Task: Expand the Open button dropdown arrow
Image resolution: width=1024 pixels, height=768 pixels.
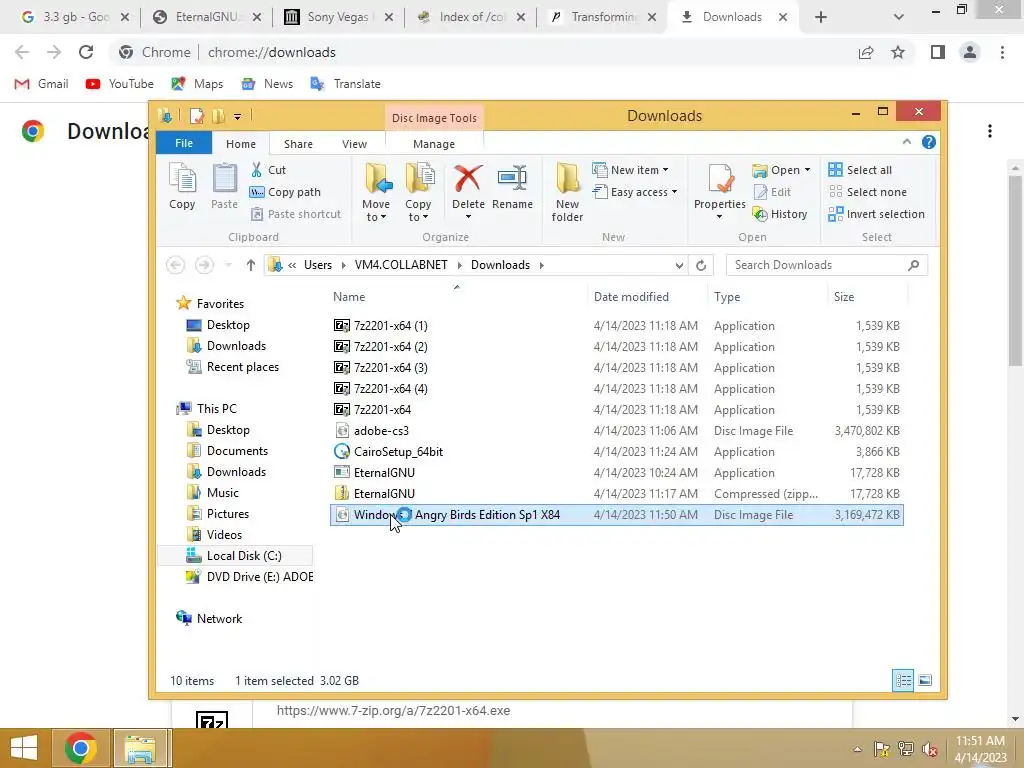Action: pos(807,170)
